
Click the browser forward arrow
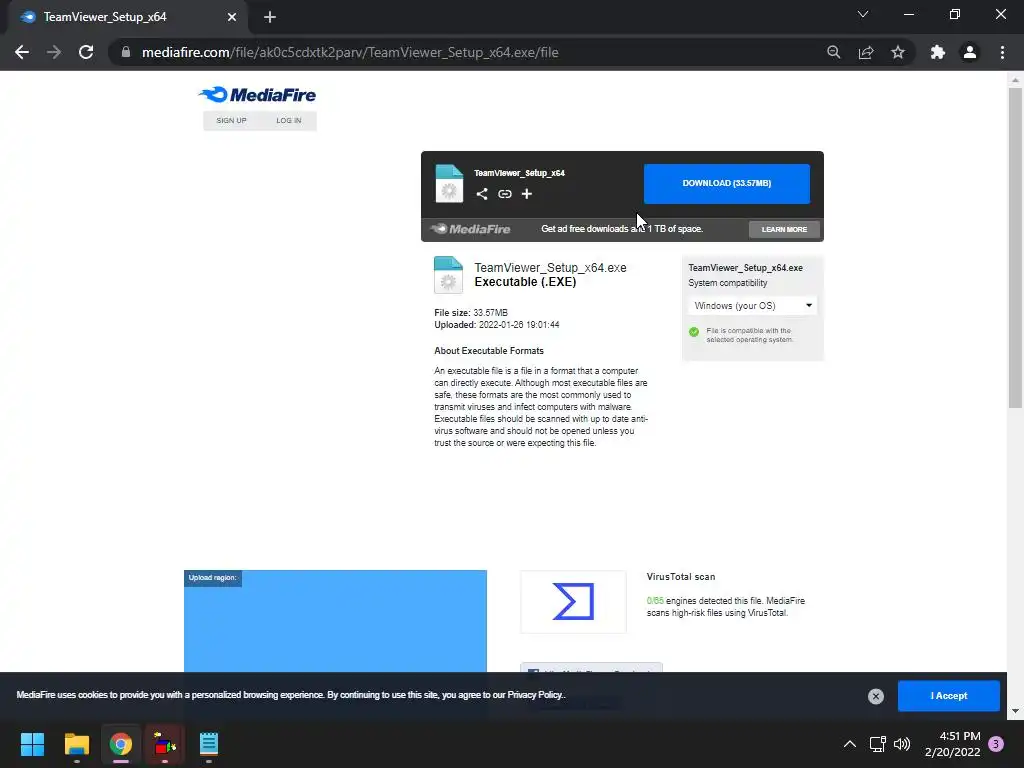54,52
